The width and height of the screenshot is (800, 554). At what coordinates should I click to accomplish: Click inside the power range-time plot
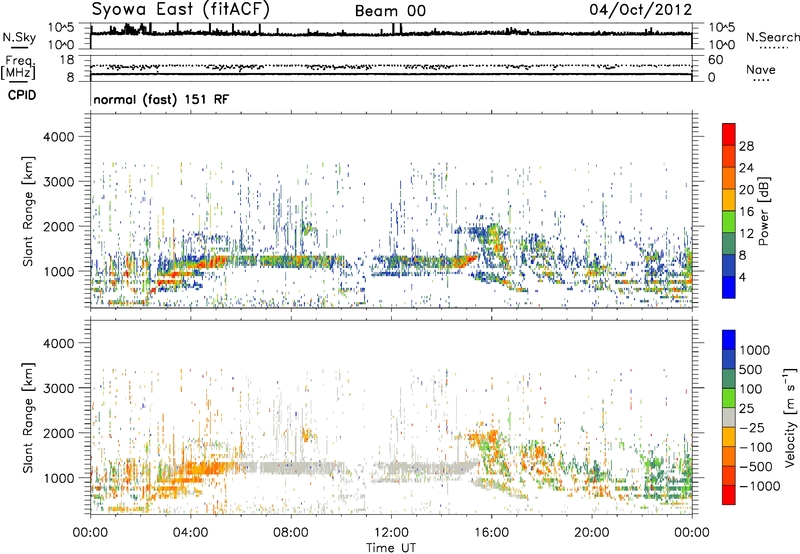(391, 210)
